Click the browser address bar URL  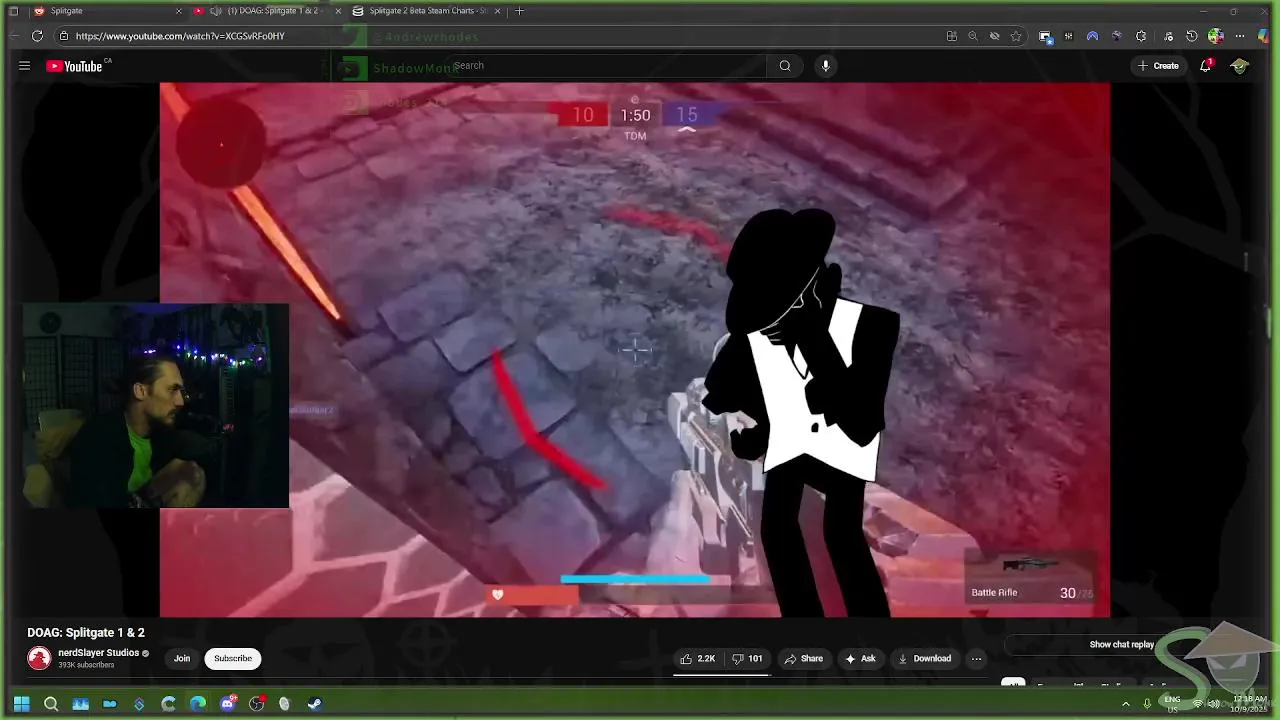[x=180, y=36]
